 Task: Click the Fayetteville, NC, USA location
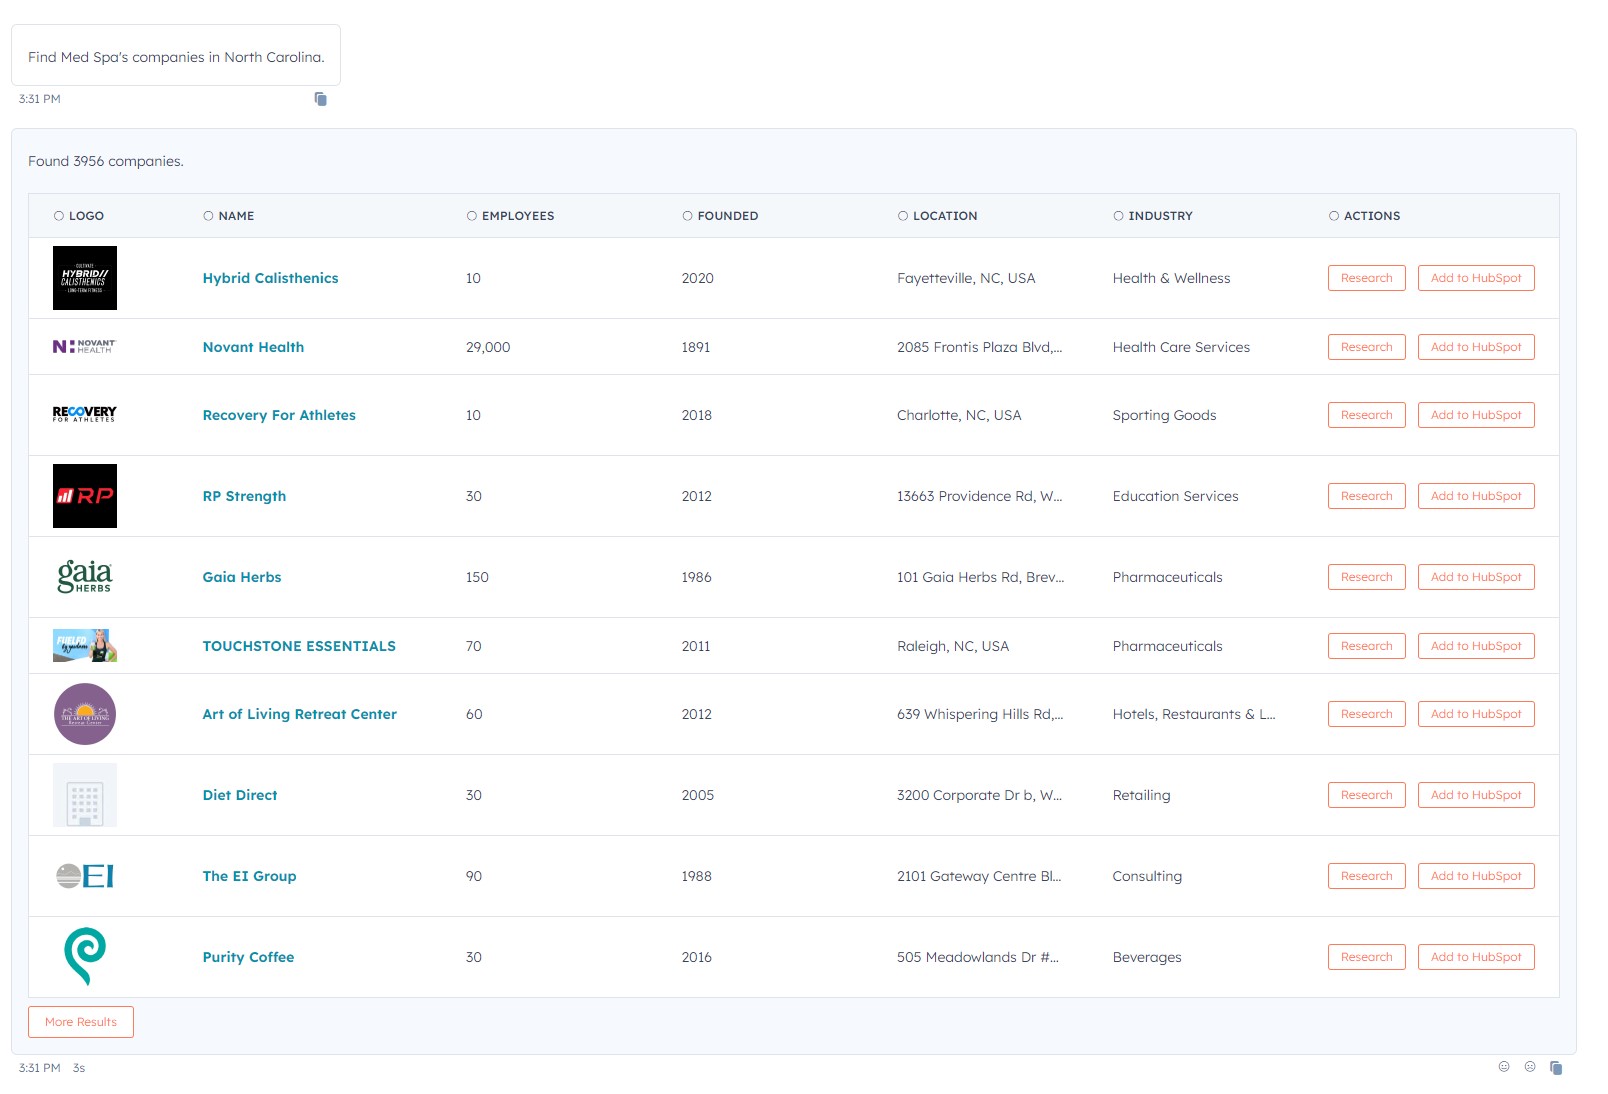point(966,278)
